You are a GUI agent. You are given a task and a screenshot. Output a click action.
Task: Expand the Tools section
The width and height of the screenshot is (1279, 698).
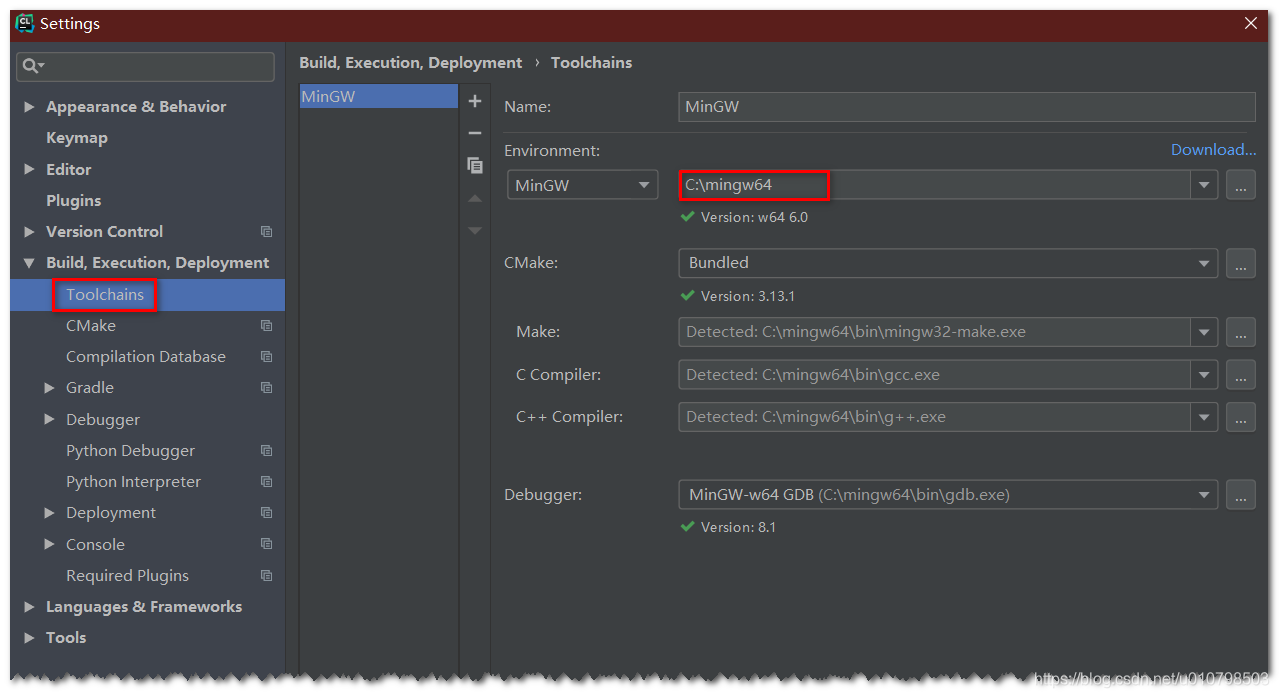[29, 638]
